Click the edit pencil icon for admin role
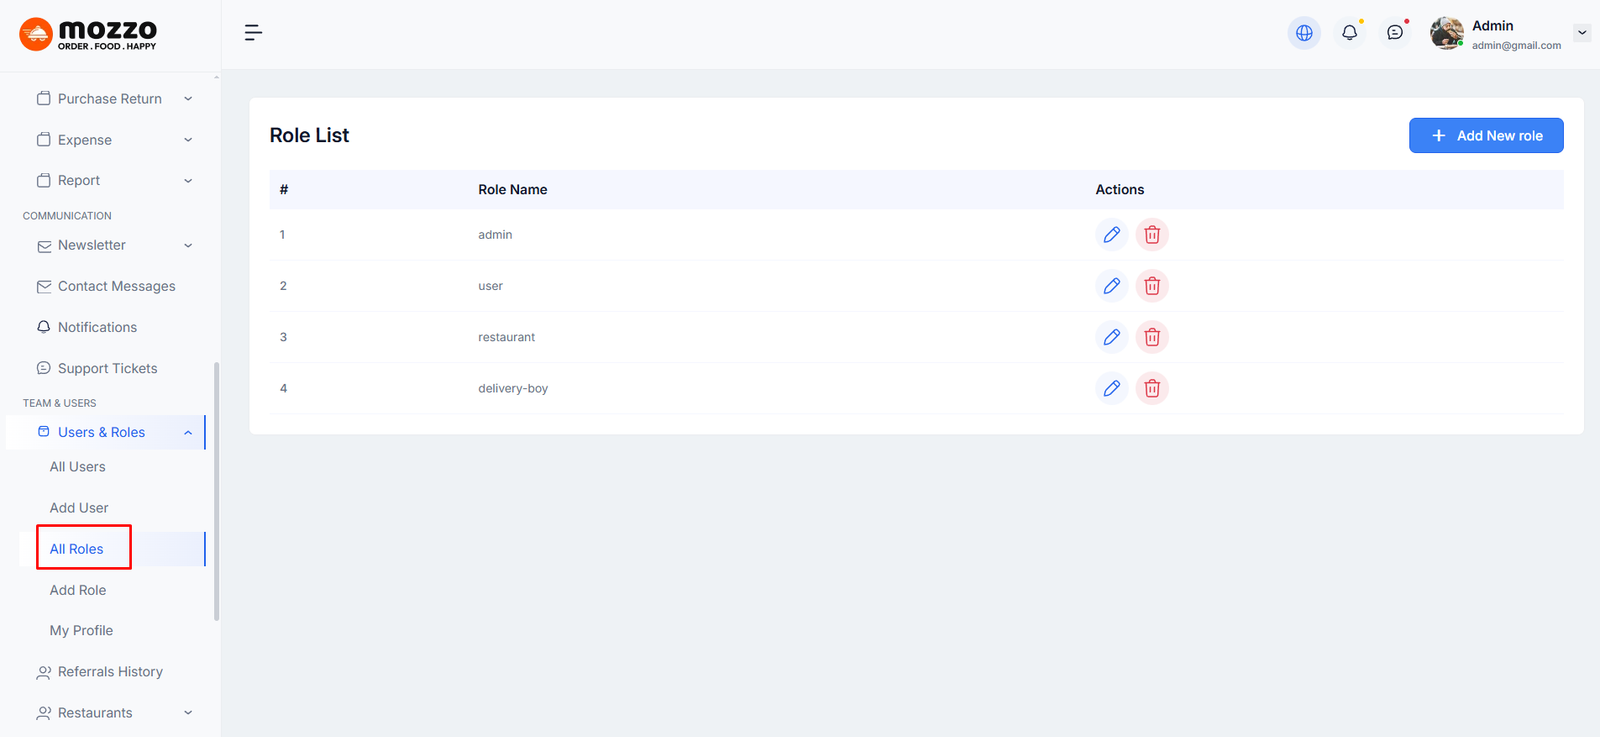 coord(1111,235)
